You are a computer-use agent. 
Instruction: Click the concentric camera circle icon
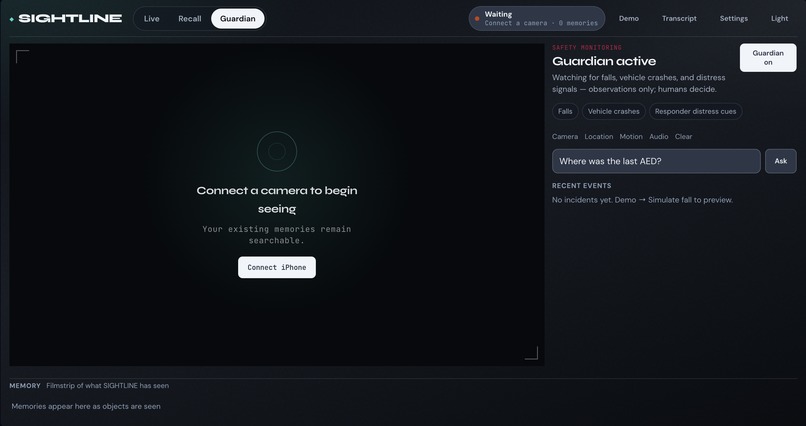point(277,151)
